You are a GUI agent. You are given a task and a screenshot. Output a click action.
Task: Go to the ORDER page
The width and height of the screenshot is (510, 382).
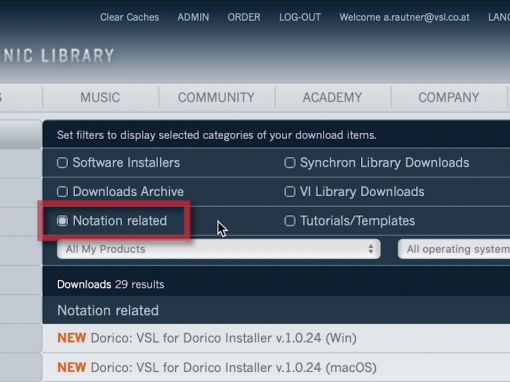(x=244, y=17)
